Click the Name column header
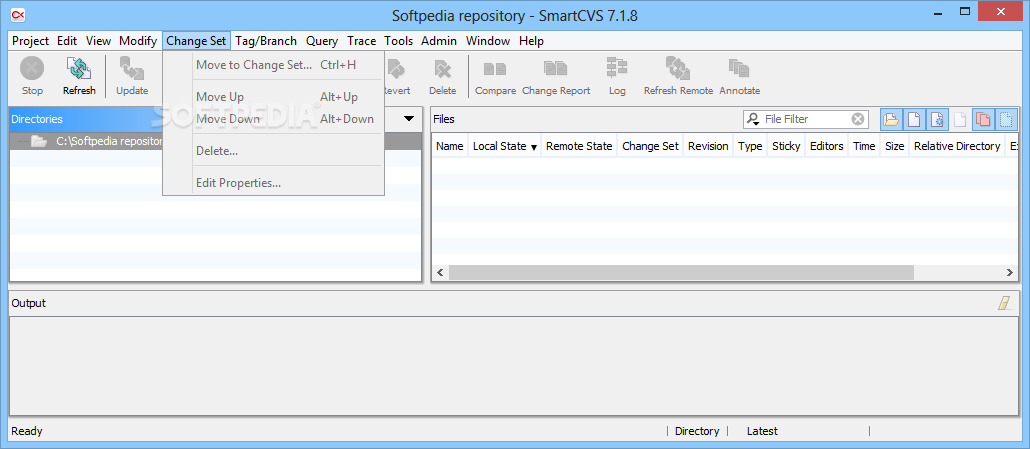1030x449 pixels. coord(449,146)
